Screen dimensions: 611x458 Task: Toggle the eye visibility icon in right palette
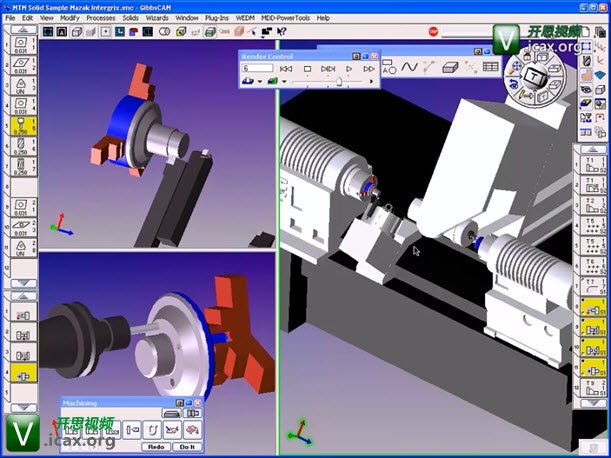point(586,90)
